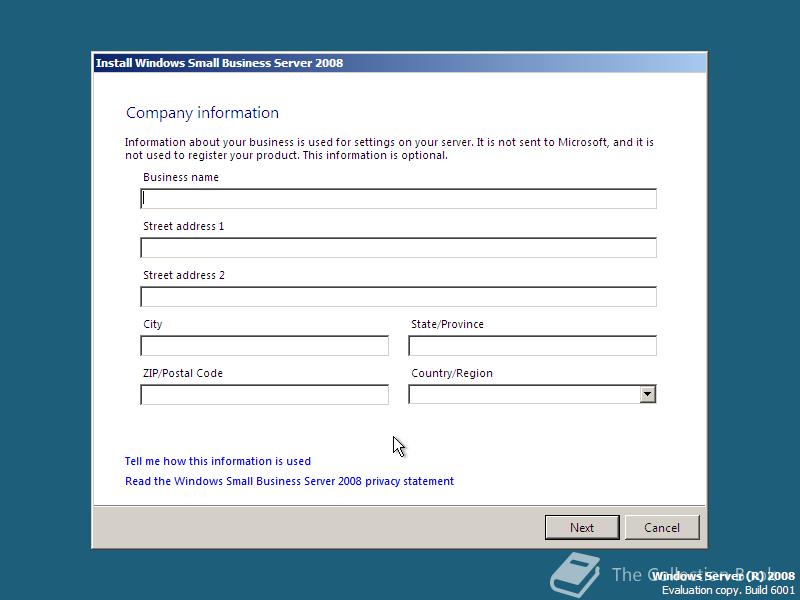Click the 'Business name' label
This screenshot has height=600, width=800.
click(181, 177)
